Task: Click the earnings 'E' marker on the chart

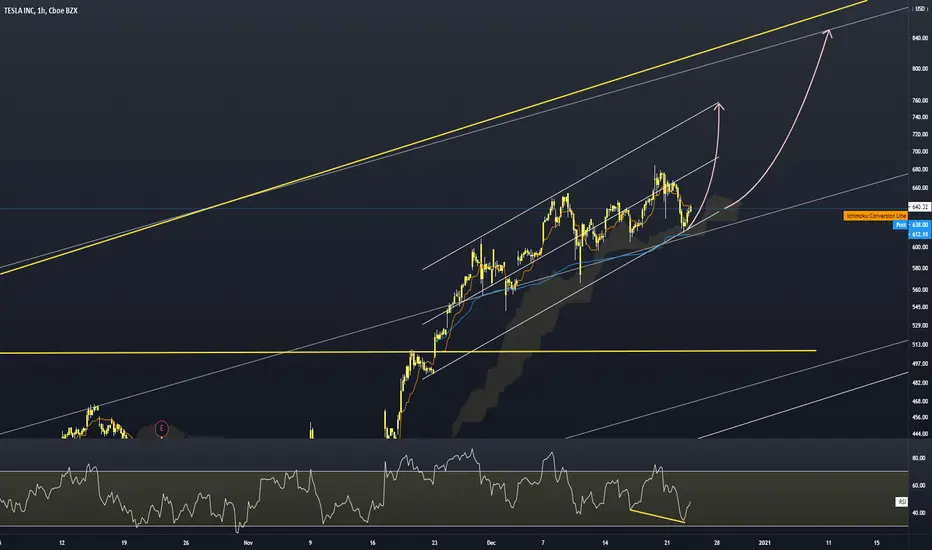Action: click(161, 428)
